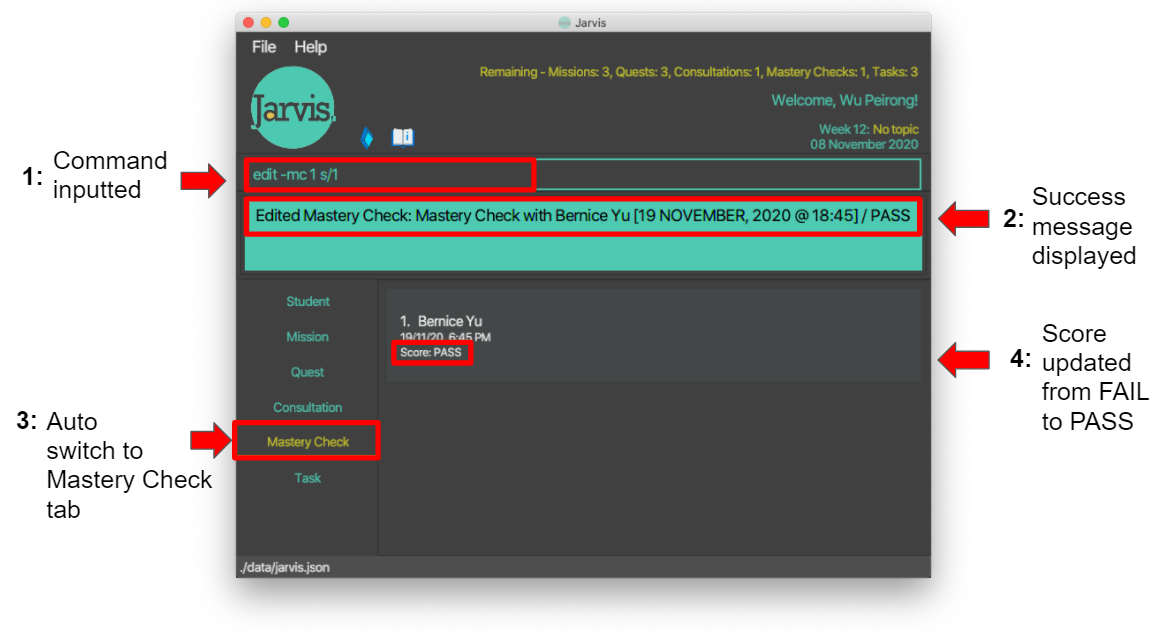
Task: Minimize Jarvis window with yellow button
Action: coord(266,22)
